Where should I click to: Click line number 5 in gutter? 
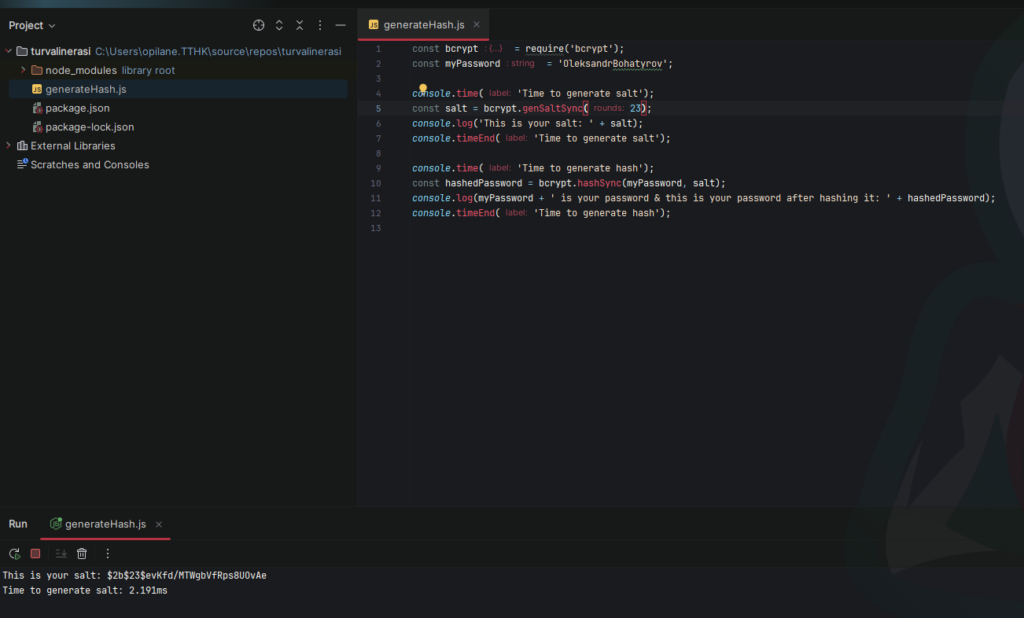(x=378, y=108)
